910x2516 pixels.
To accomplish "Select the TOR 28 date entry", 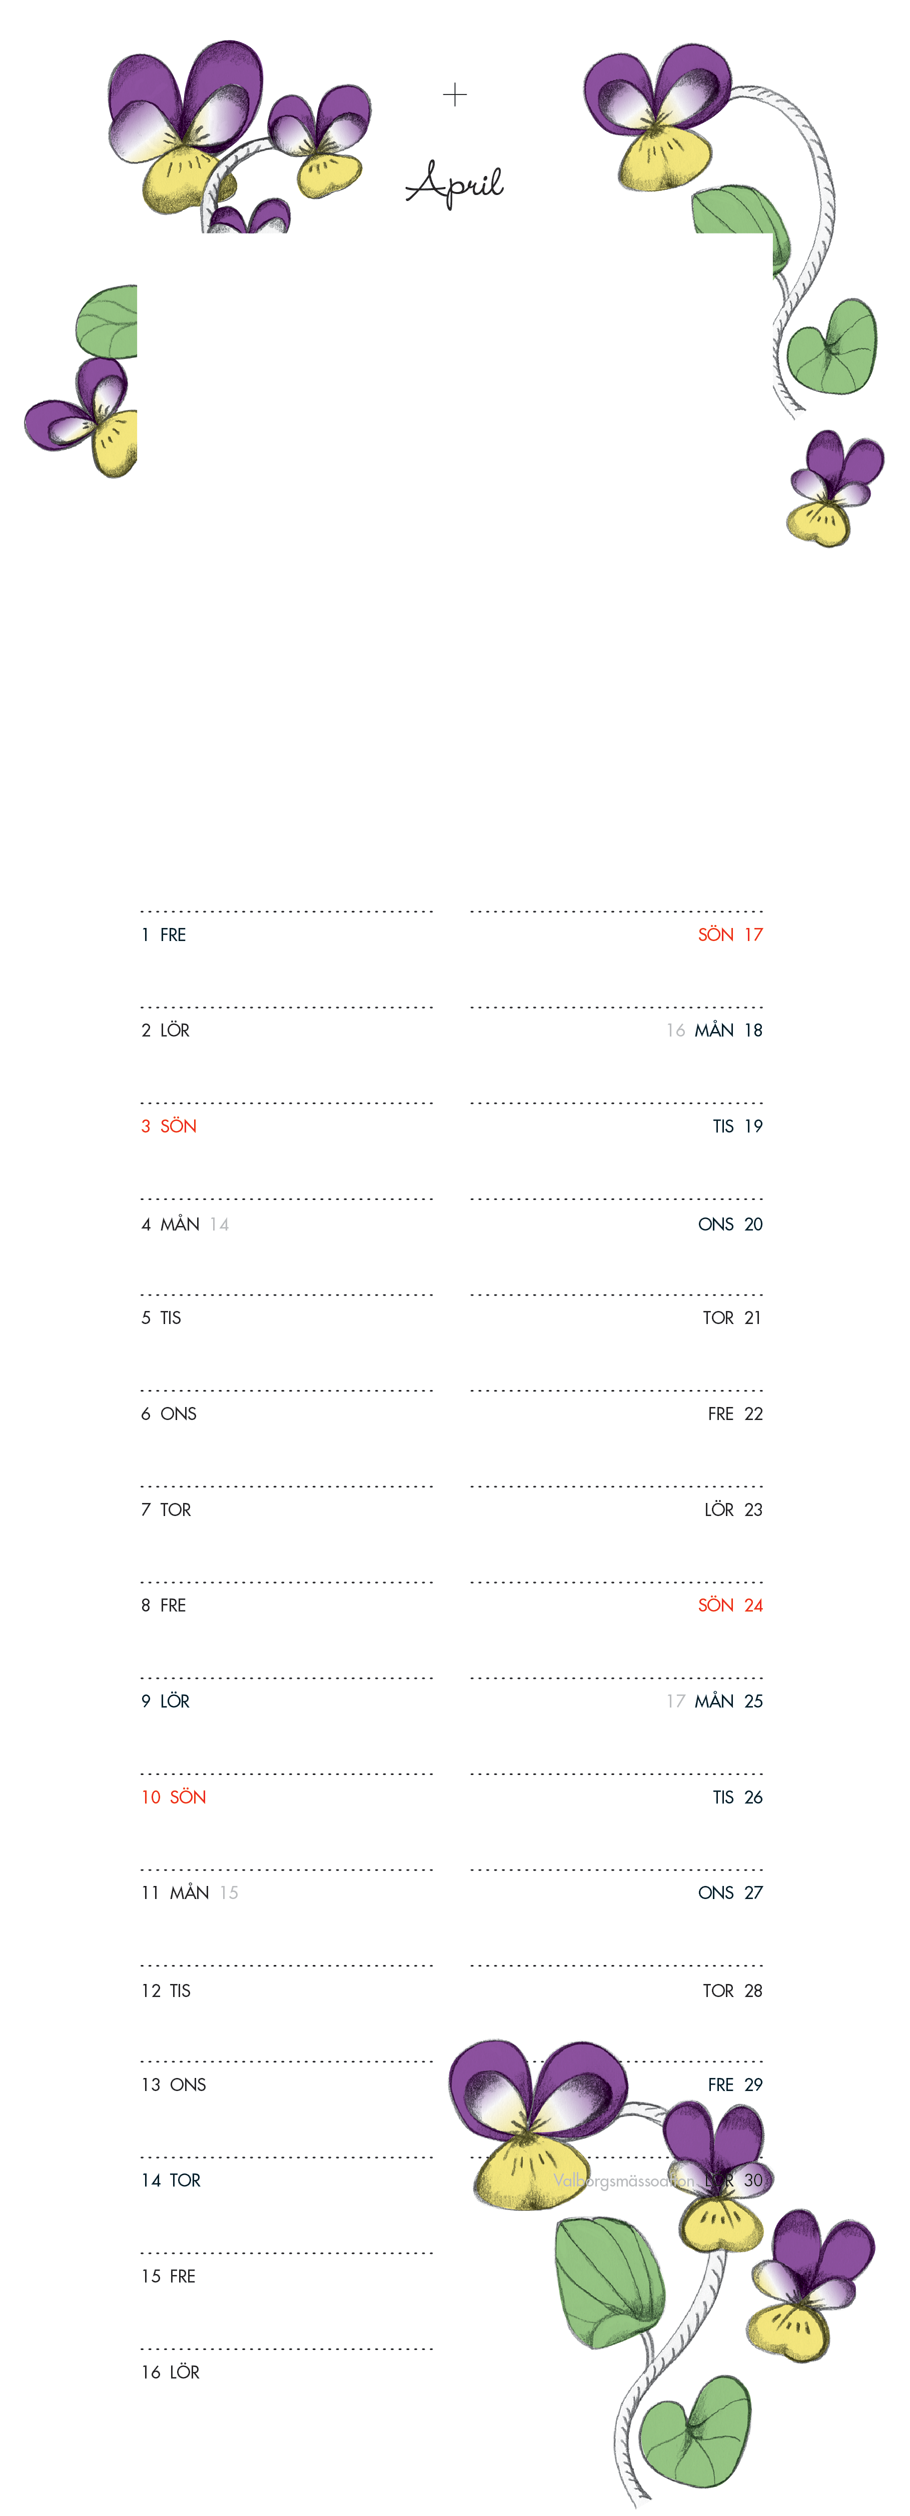I will tap(732, 1991).
